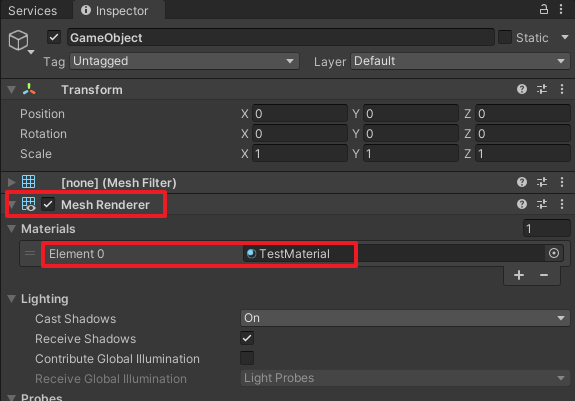Open Mesh Filter more options menu
Screen dimensions: 575x401
point(562,182)
